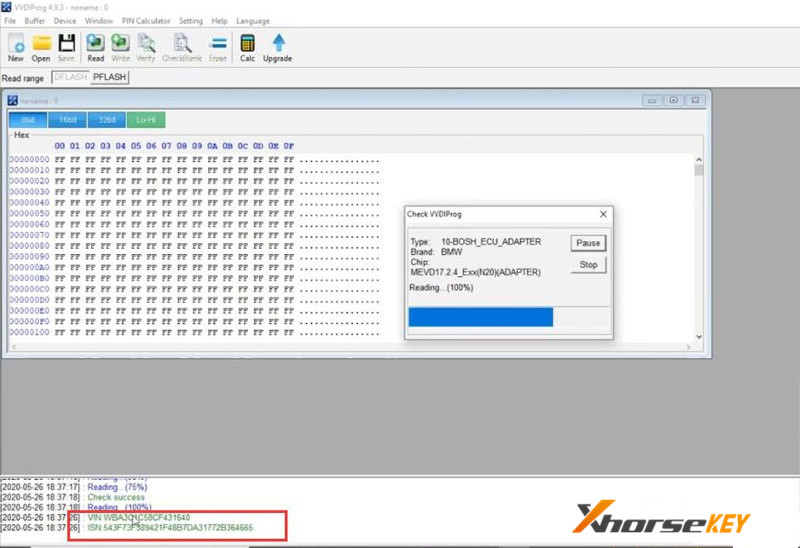Close the Check VVDIProg dialog
Screen dimensions: 800x548
coord(603,214)
